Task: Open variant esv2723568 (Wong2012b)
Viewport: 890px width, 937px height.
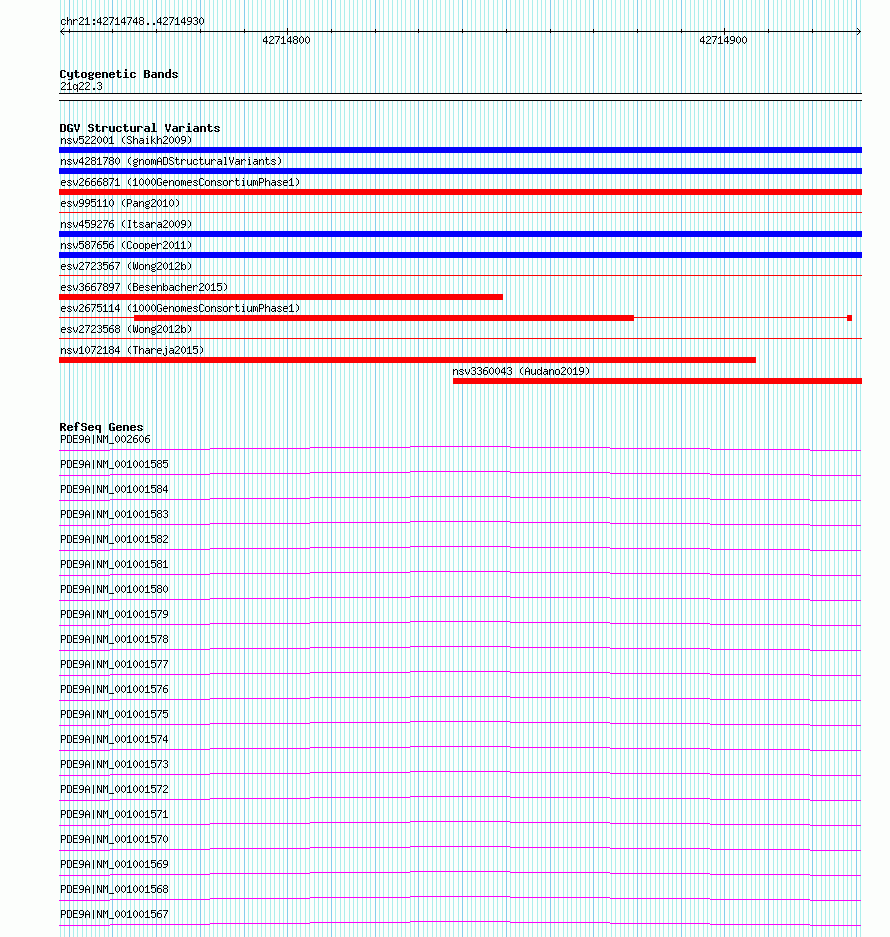Action: click(126, 329)
